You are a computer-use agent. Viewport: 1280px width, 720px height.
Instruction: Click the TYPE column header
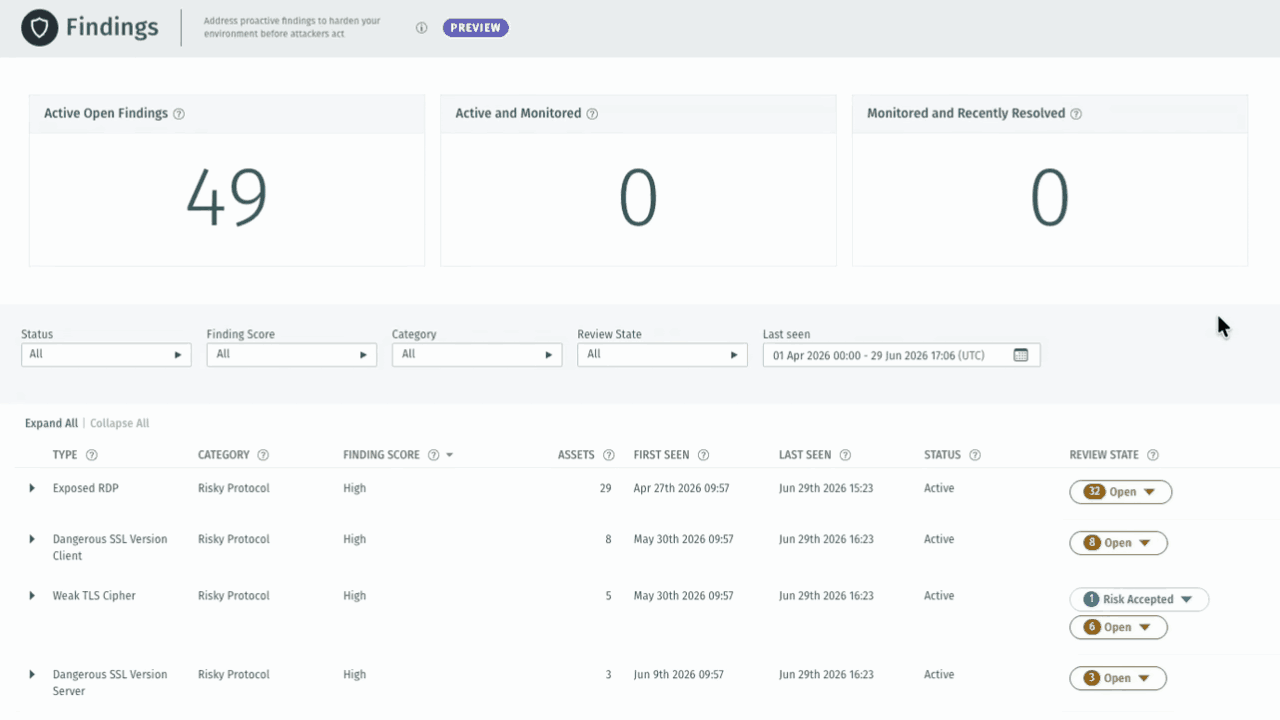tap(65, 455)
